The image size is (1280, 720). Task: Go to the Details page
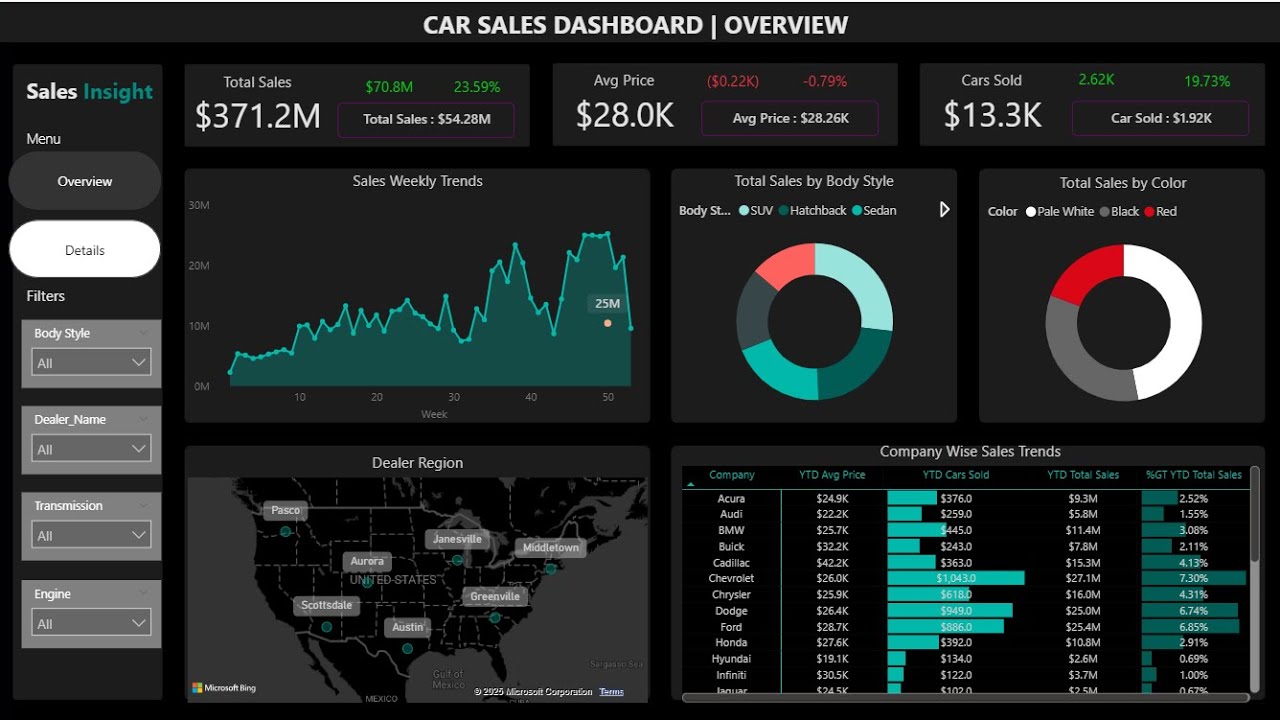[85, 250]
